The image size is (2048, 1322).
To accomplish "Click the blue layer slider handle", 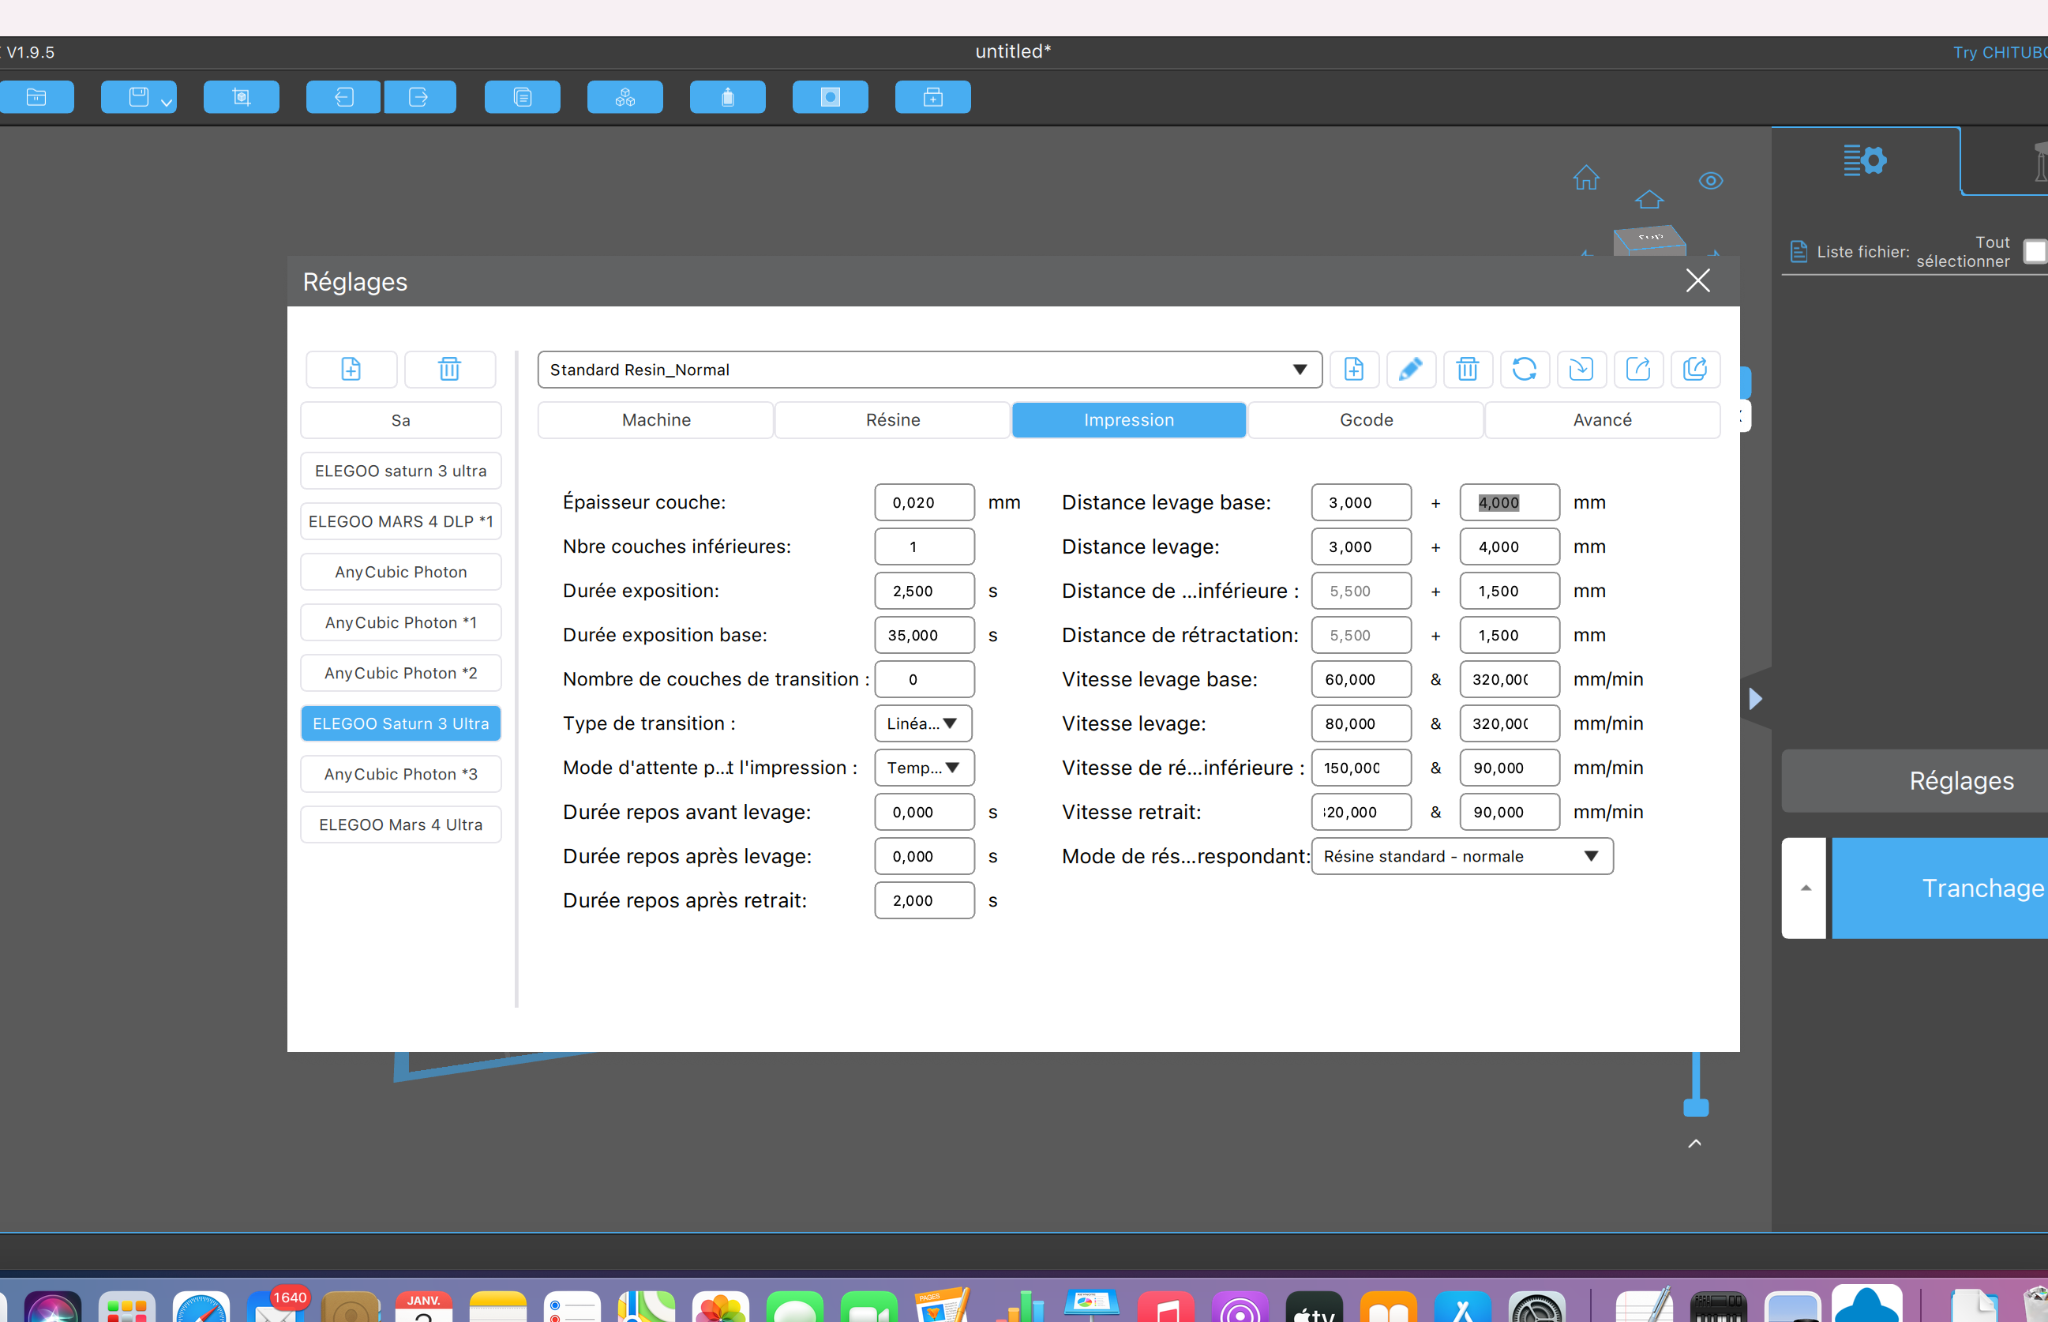I will click(1696, 1107).
